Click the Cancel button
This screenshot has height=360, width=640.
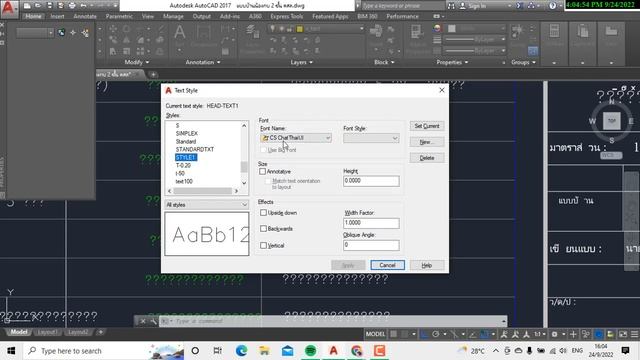(387, 265)
